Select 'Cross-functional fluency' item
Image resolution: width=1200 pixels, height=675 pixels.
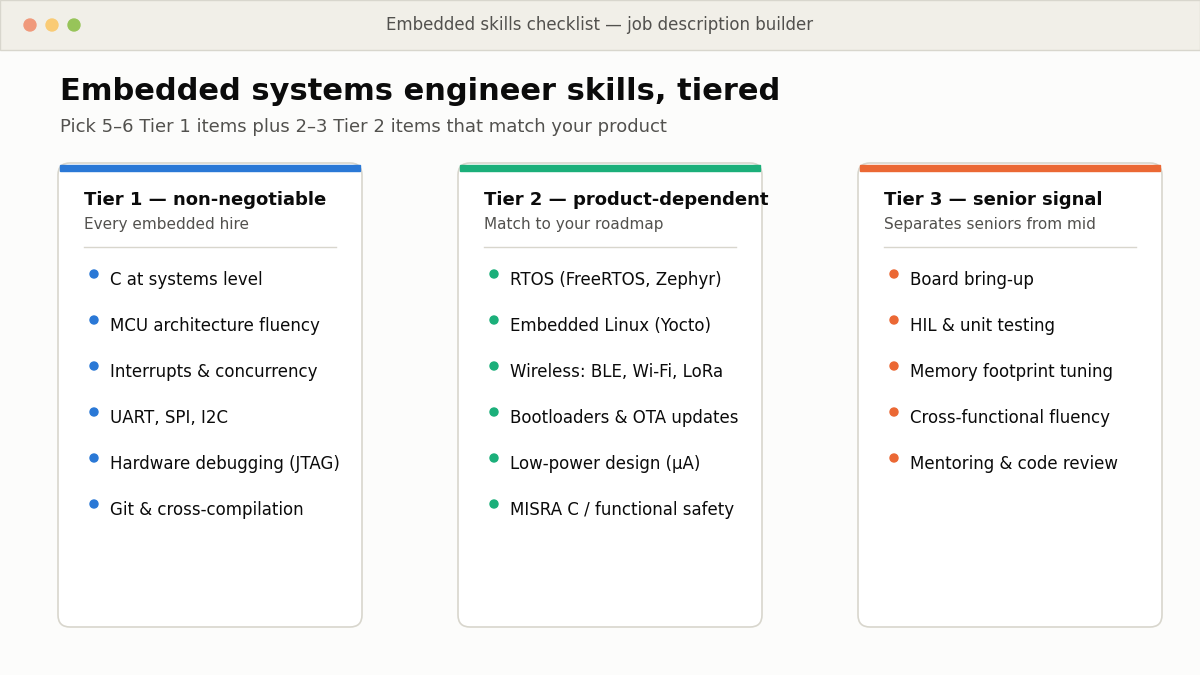[x=1010, y=418]
